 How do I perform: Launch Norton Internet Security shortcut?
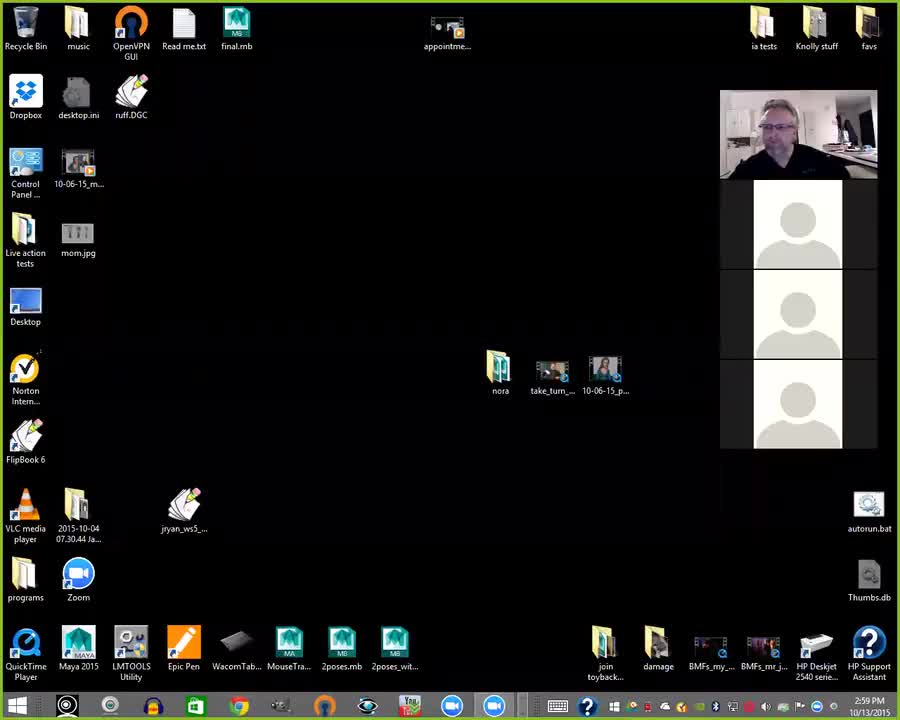pyautogui.click(x=25, y=379)
